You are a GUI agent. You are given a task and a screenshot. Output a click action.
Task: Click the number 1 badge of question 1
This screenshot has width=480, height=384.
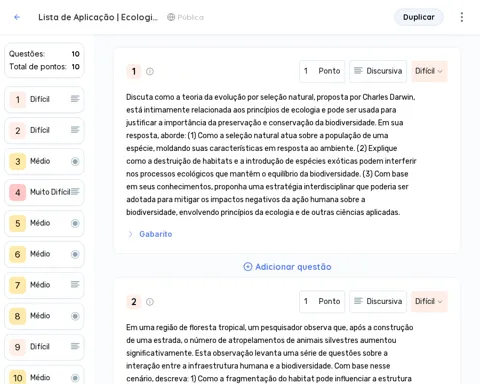(134, 71)
